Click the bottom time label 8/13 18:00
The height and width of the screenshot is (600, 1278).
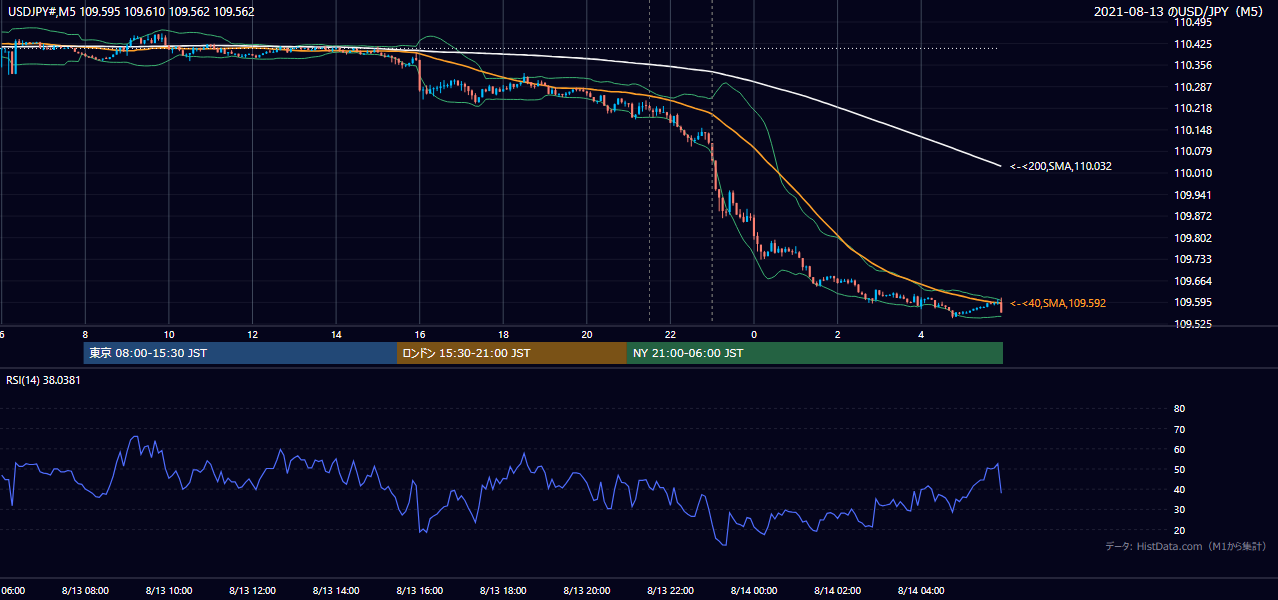[503, 591]
